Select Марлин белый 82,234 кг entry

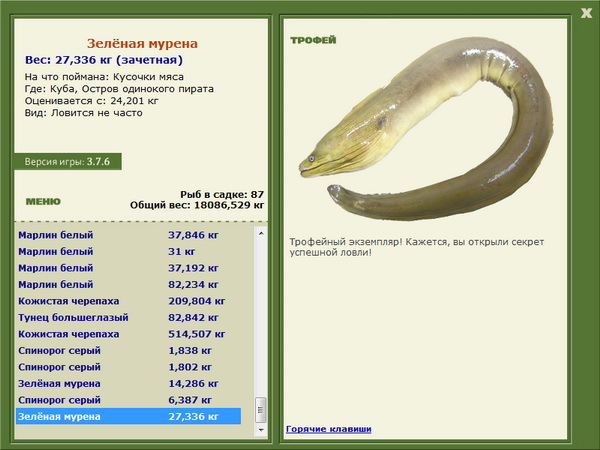tap(129, 284)
